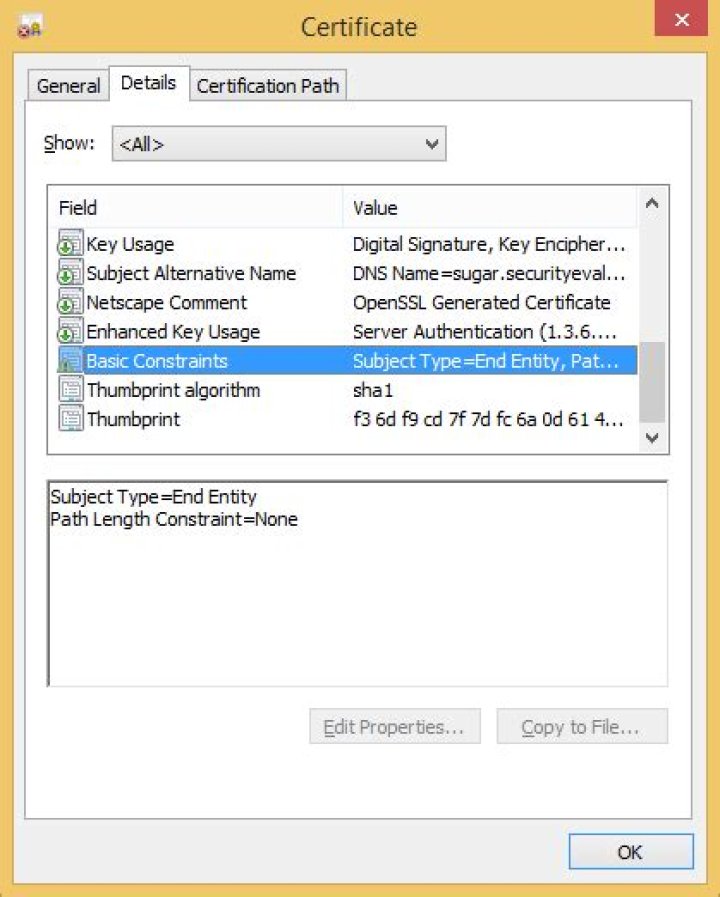This screenshot has height=897, width=720.
Task: Select the Thumbprint algorithm field
Action: pos(347,390)
